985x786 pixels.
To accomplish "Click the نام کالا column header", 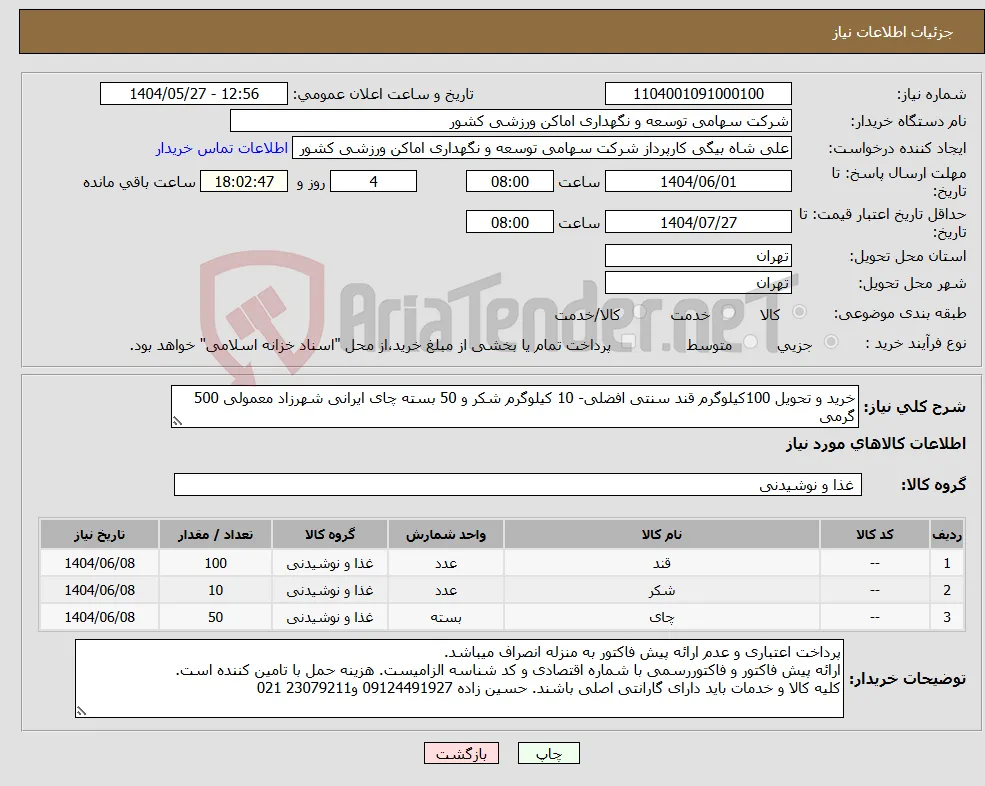I will [661, 535].
